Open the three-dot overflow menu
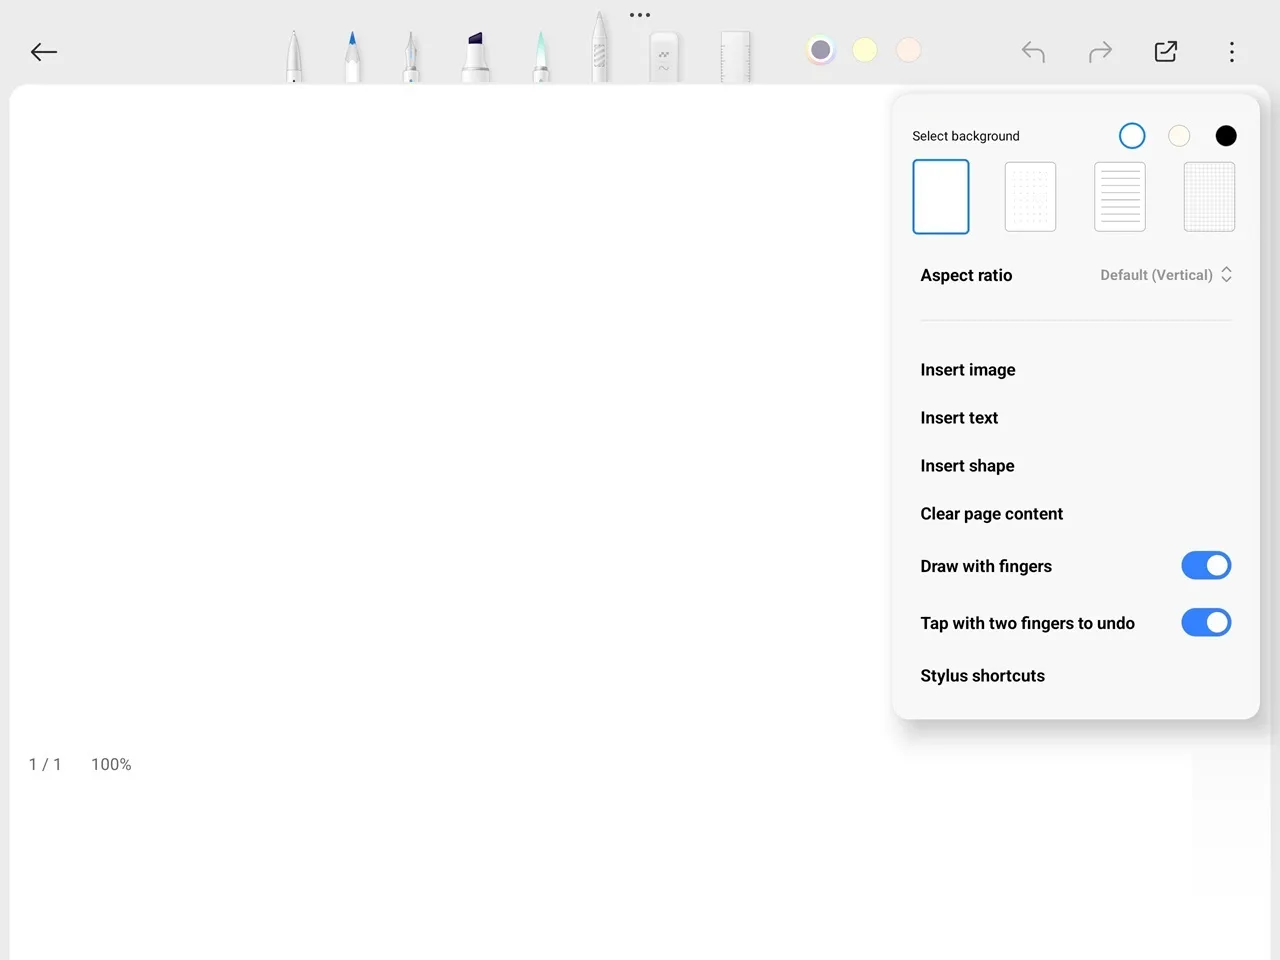Screen dimensions: 1280x960 [1232, 52]
